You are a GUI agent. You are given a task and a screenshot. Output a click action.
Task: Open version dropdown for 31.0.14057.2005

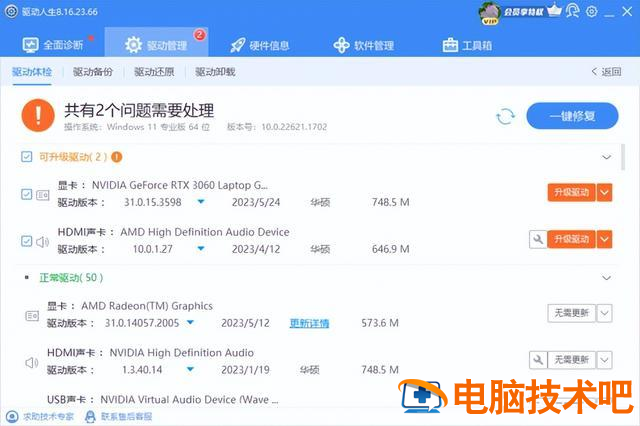tap(190, 323)
